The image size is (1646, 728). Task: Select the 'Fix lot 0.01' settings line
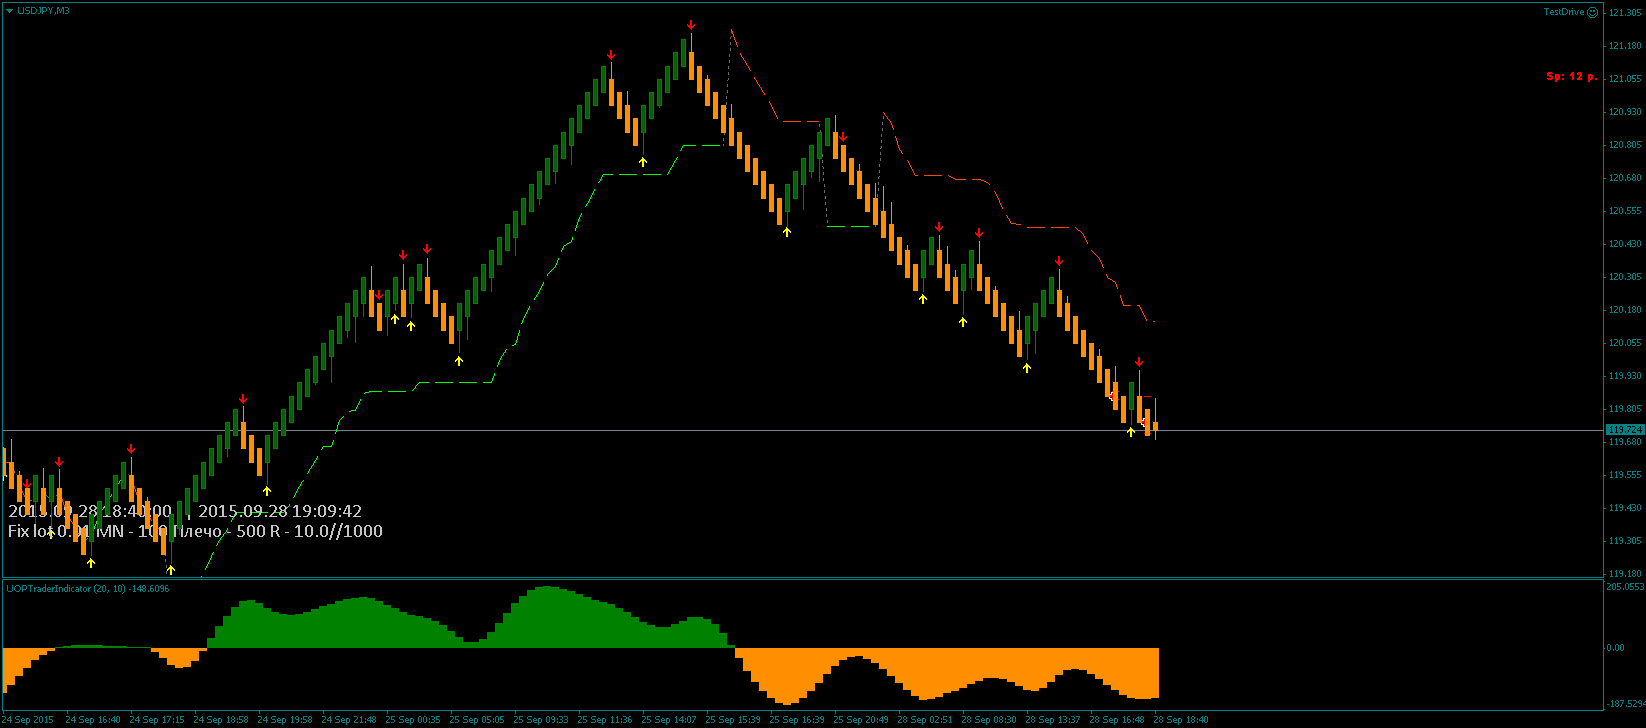[x=195, y=531]
